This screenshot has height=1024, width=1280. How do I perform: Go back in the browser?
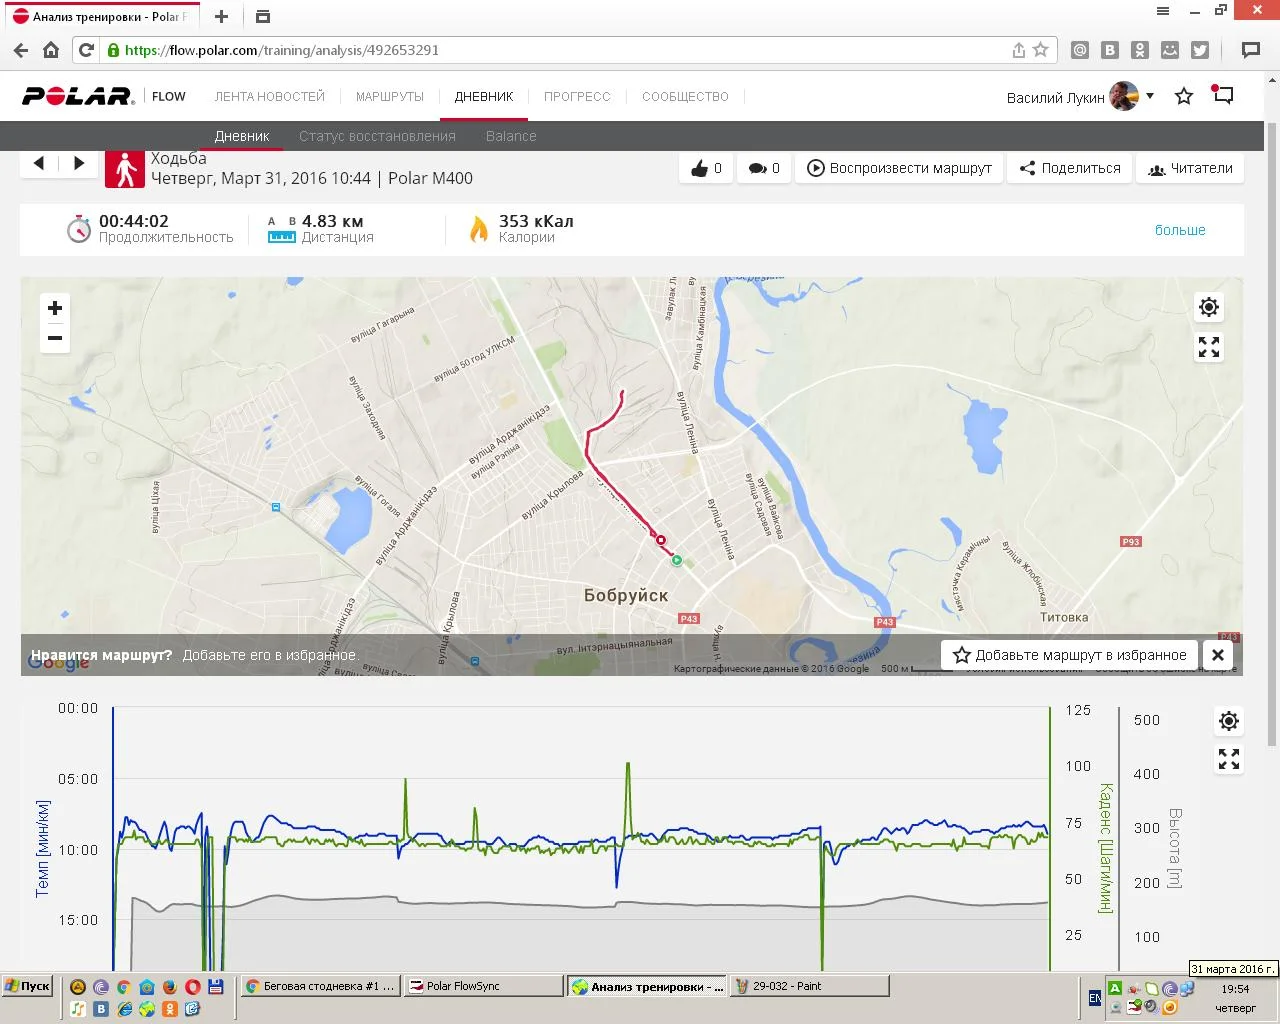[x=21, y=50]
